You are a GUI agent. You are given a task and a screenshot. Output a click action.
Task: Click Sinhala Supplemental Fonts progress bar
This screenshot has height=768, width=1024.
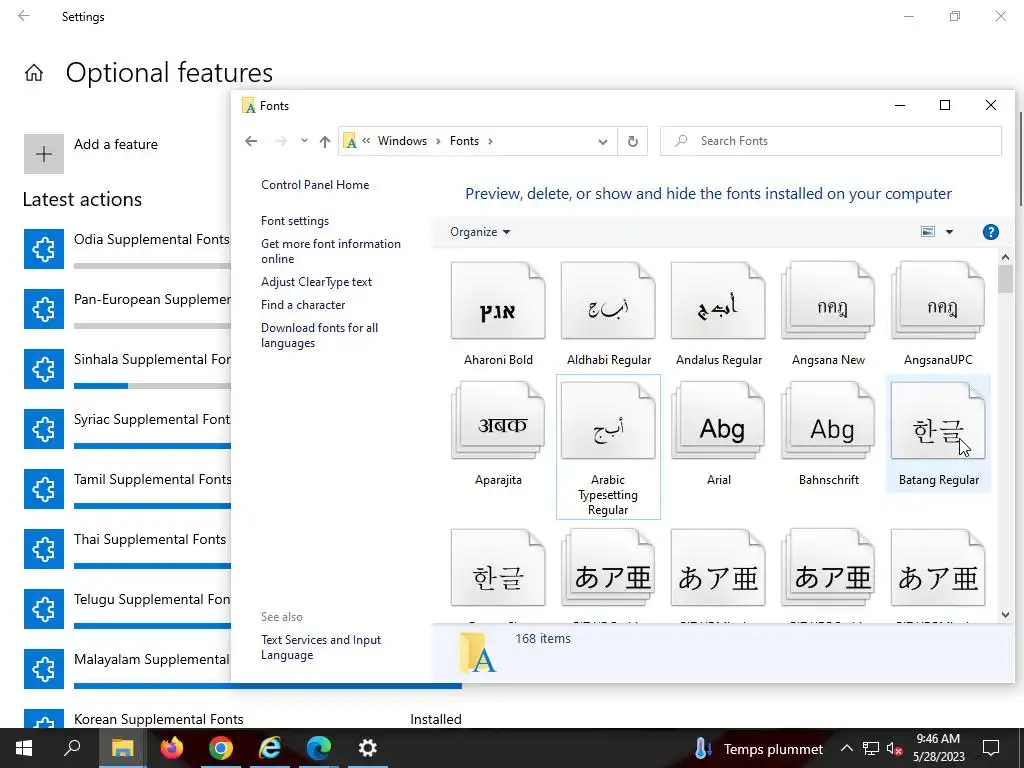pos(152,386)
